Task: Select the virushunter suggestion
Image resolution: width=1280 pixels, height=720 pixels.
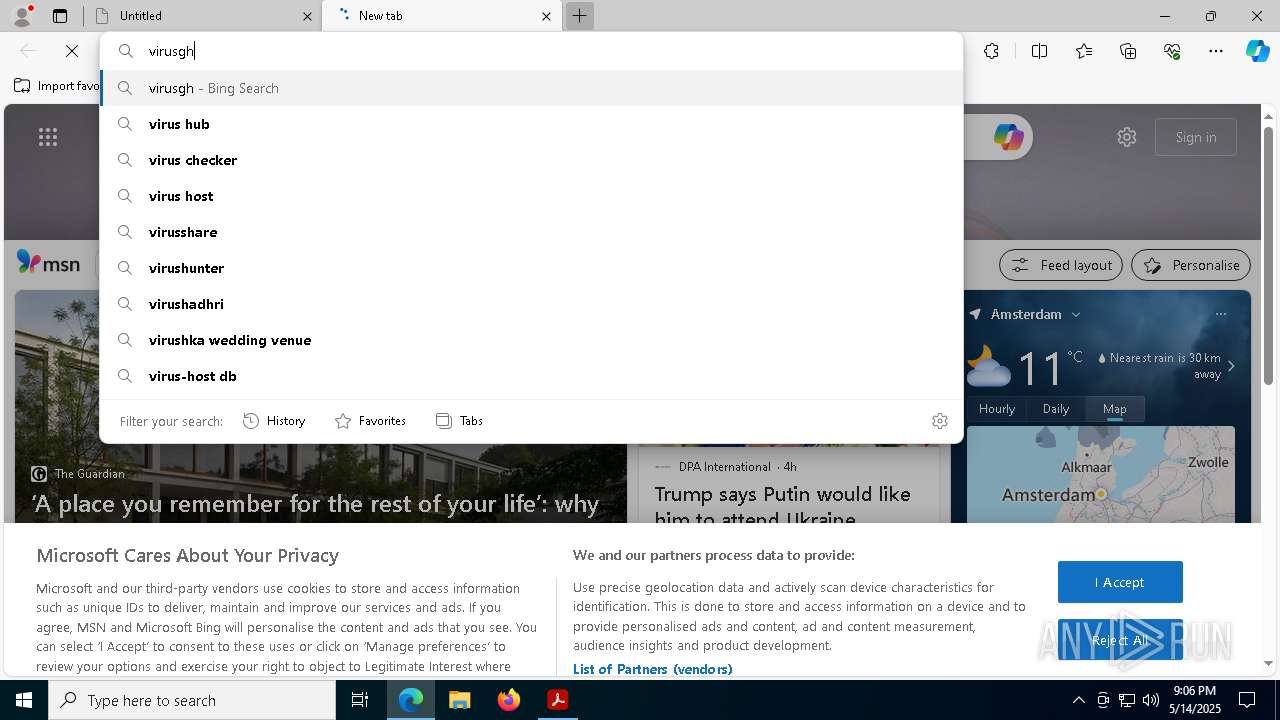Action: point(531,268)
